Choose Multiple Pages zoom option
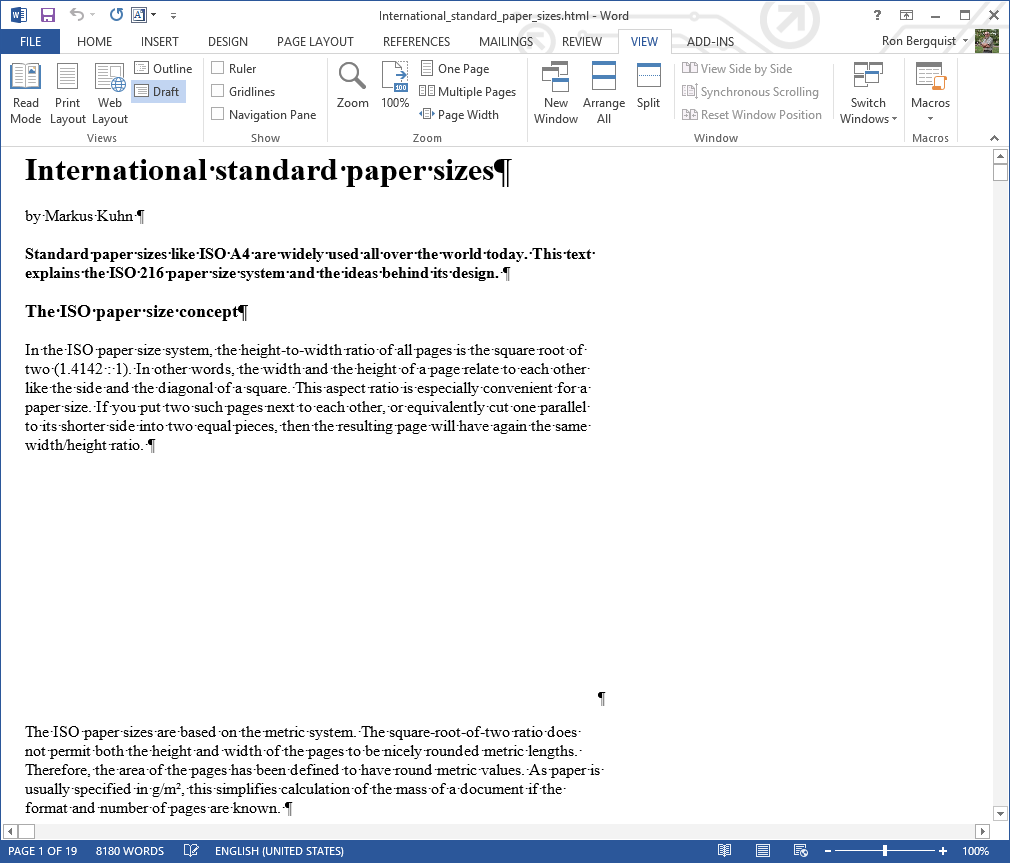 click(x=467, y=91)
